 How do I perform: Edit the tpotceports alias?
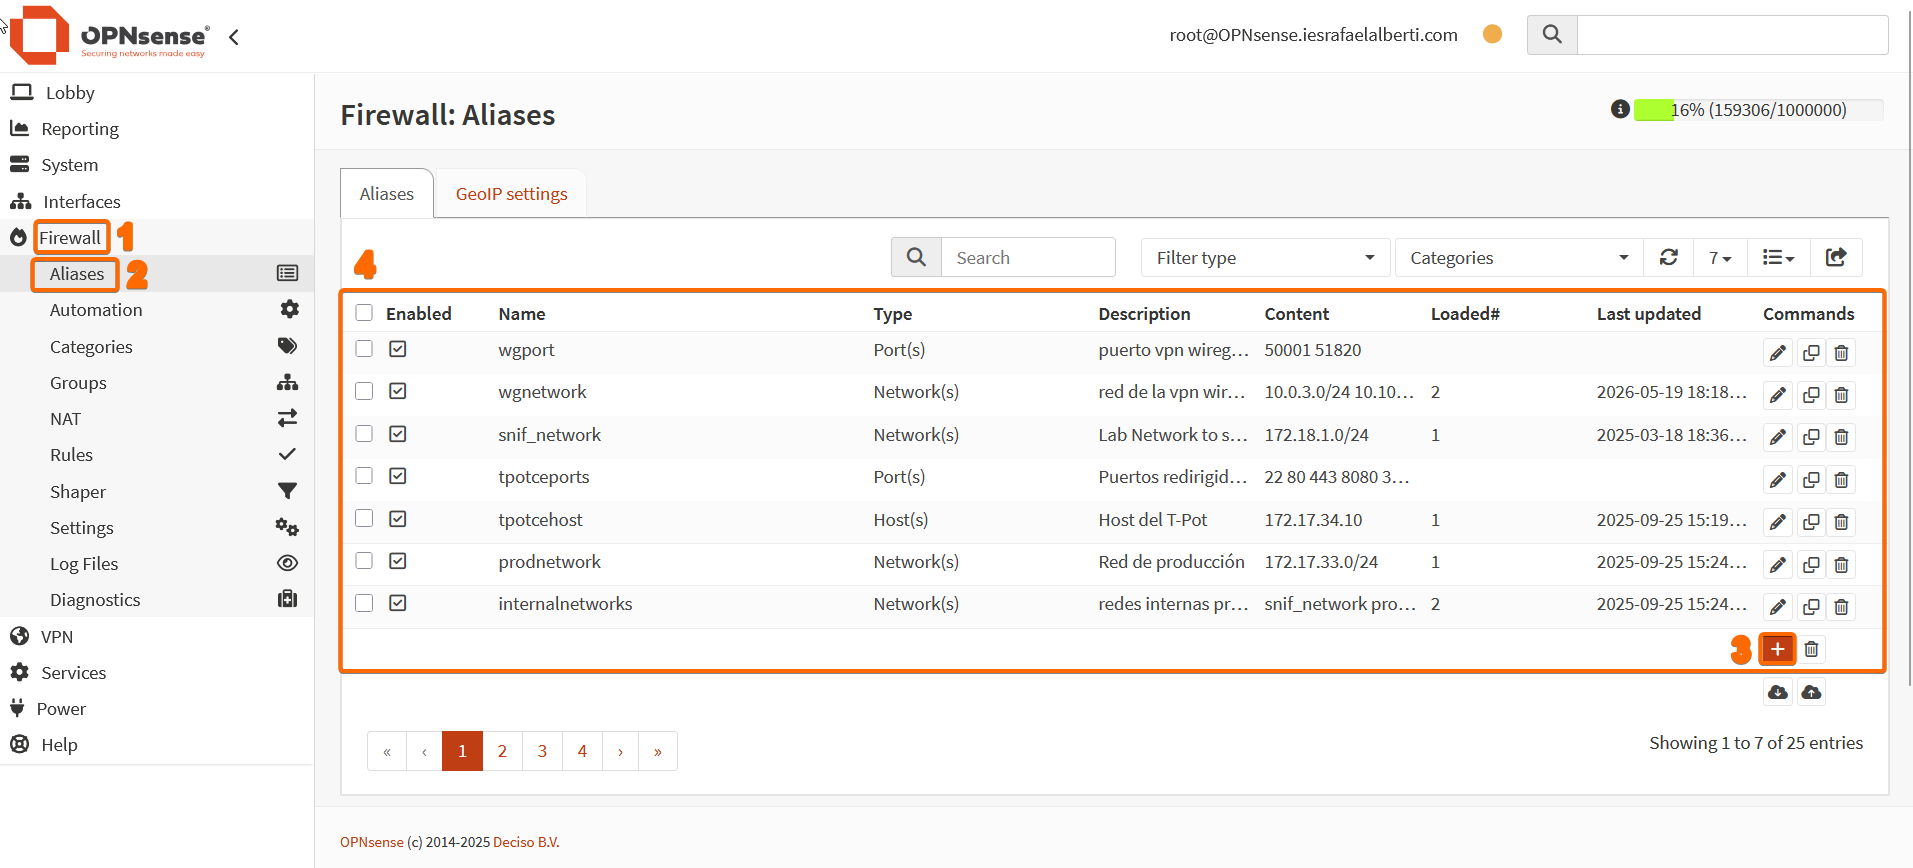(x=1777, y=480)
